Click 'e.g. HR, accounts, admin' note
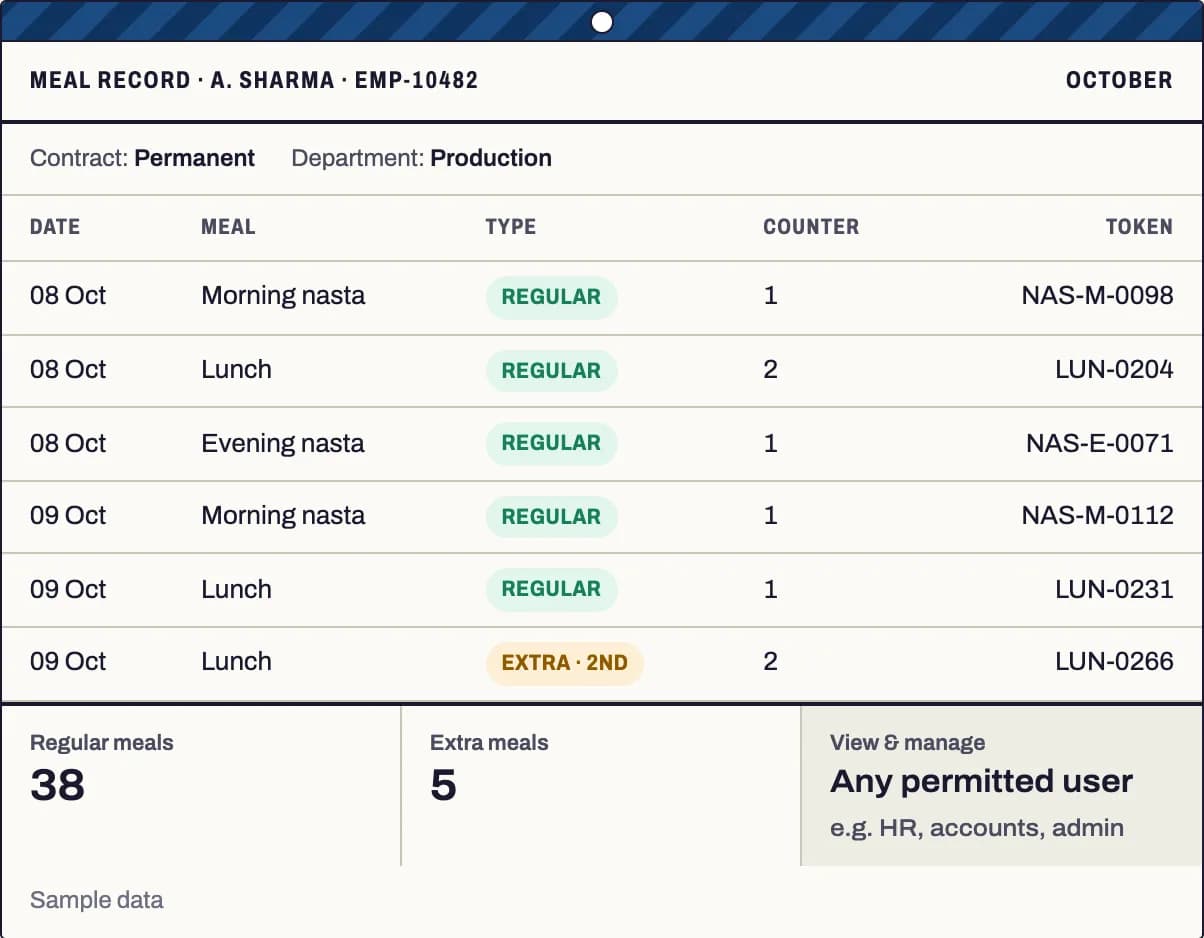This screenshot has width=1204, height=938. click(x=976, y=828)
